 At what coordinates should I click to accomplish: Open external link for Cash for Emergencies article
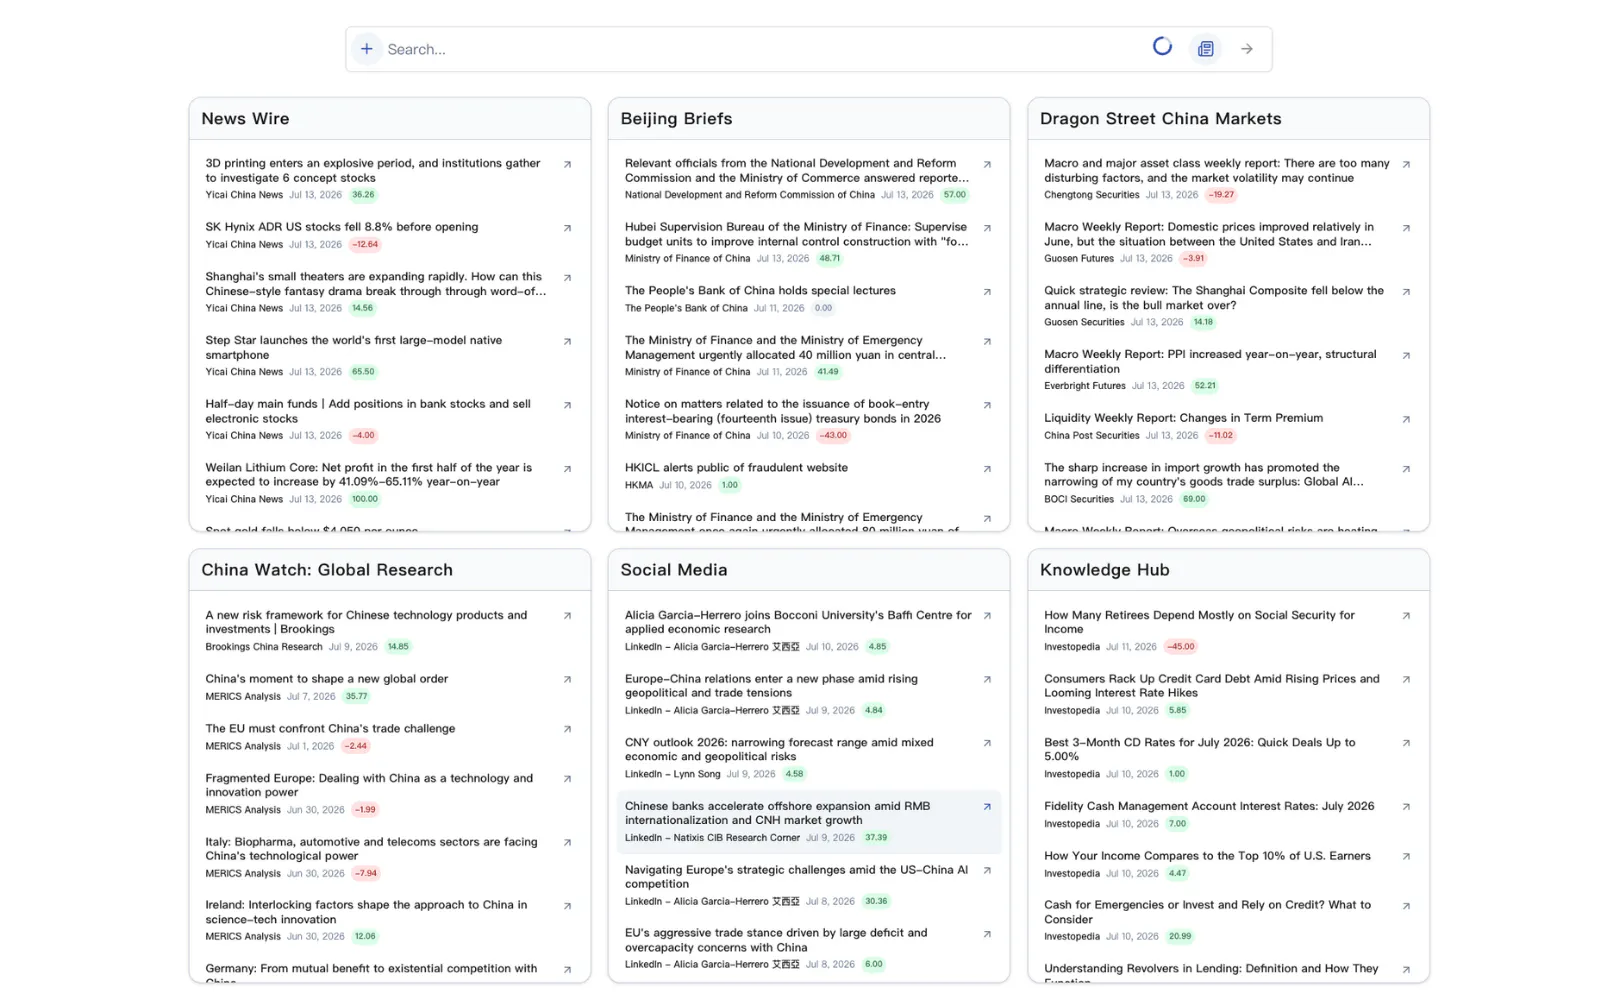tap(1406, 907)
